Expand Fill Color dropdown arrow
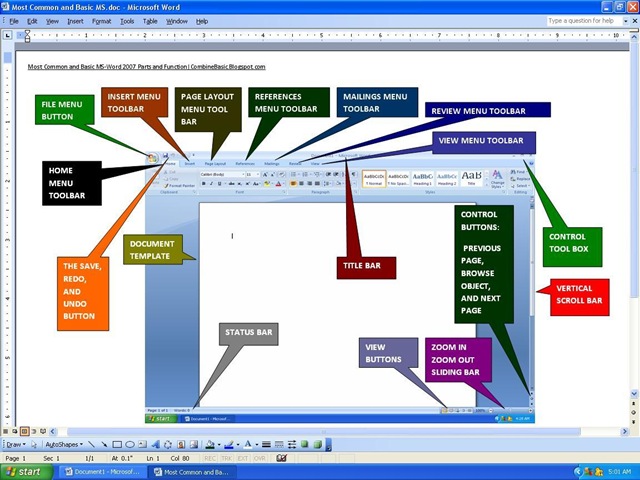The image size is (640, 480). coord(219,444)
